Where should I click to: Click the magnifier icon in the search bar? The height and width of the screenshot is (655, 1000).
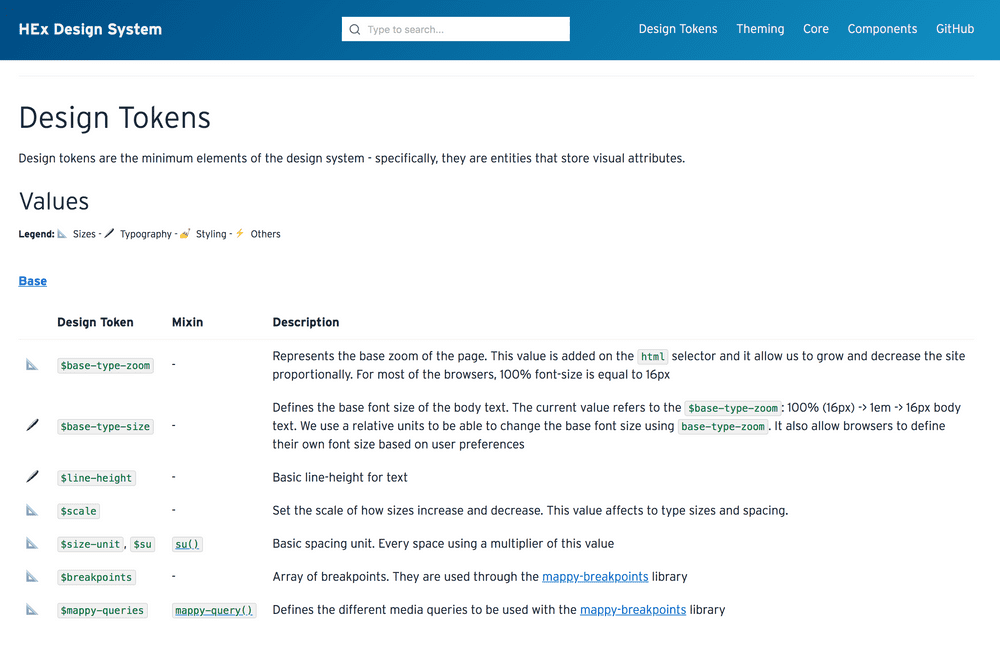point(355,29)
